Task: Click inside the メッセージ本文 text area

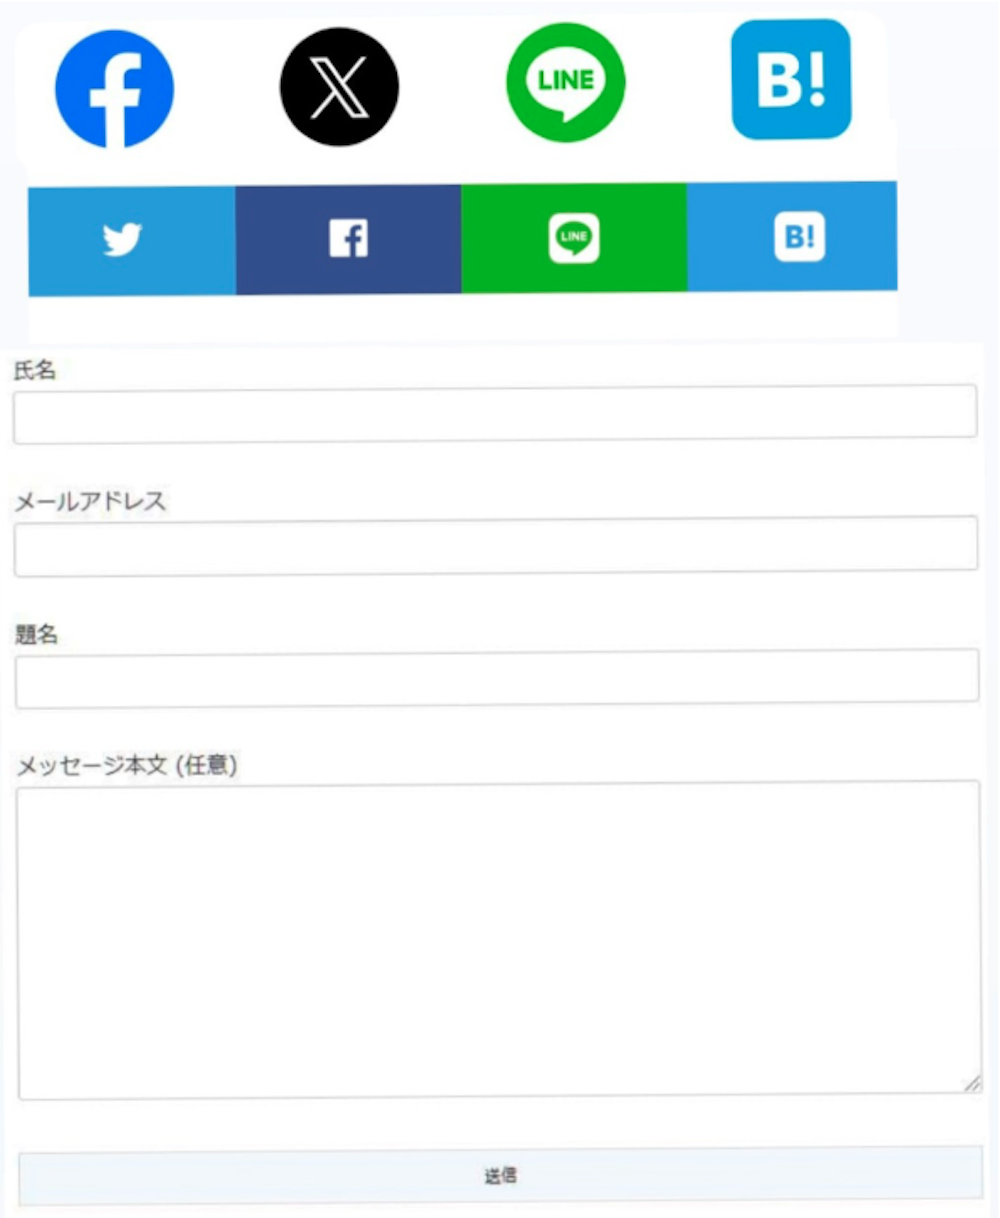Action: pyautogui.click(x=499, y=940)
